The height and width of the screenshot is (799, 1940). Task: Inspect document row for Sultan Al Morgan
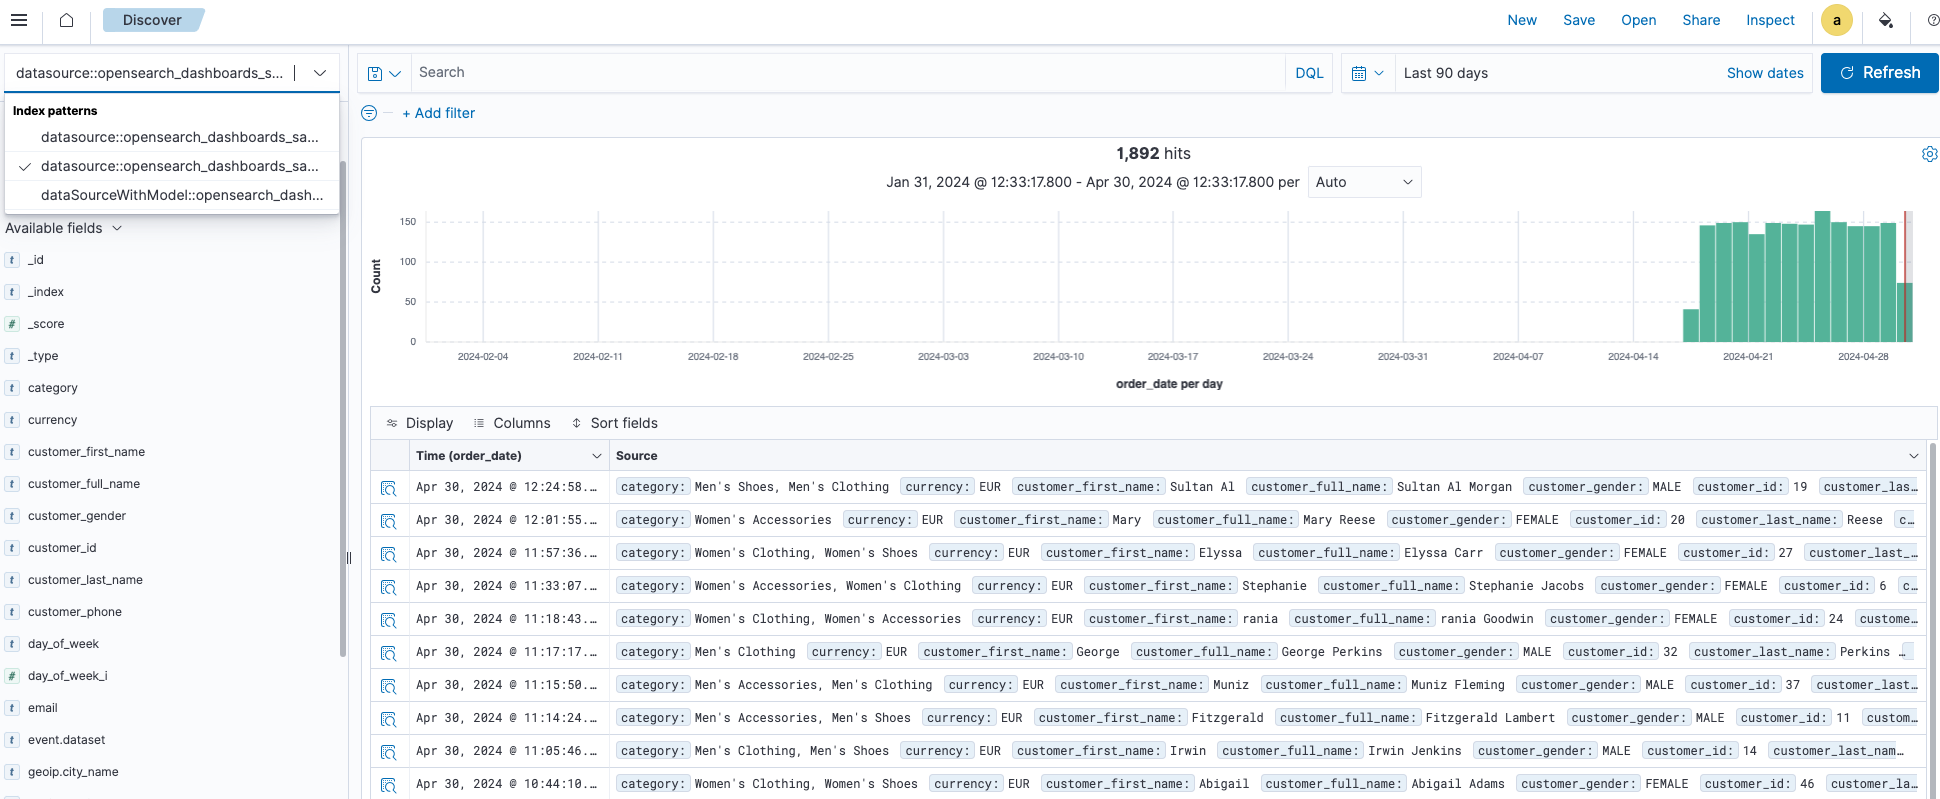point(388,488)
